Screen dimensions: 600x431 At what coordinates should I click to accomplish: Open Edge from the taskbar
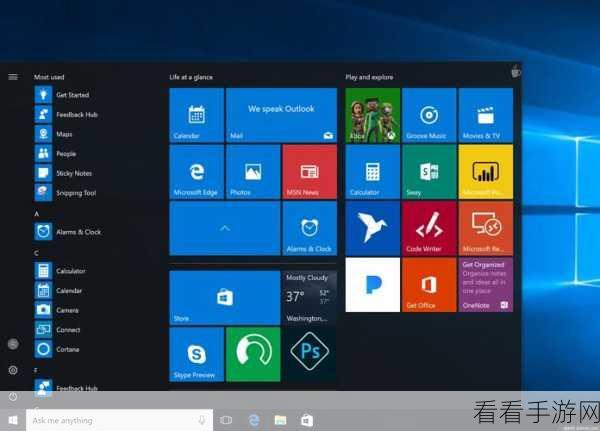[x=254, y=420]
